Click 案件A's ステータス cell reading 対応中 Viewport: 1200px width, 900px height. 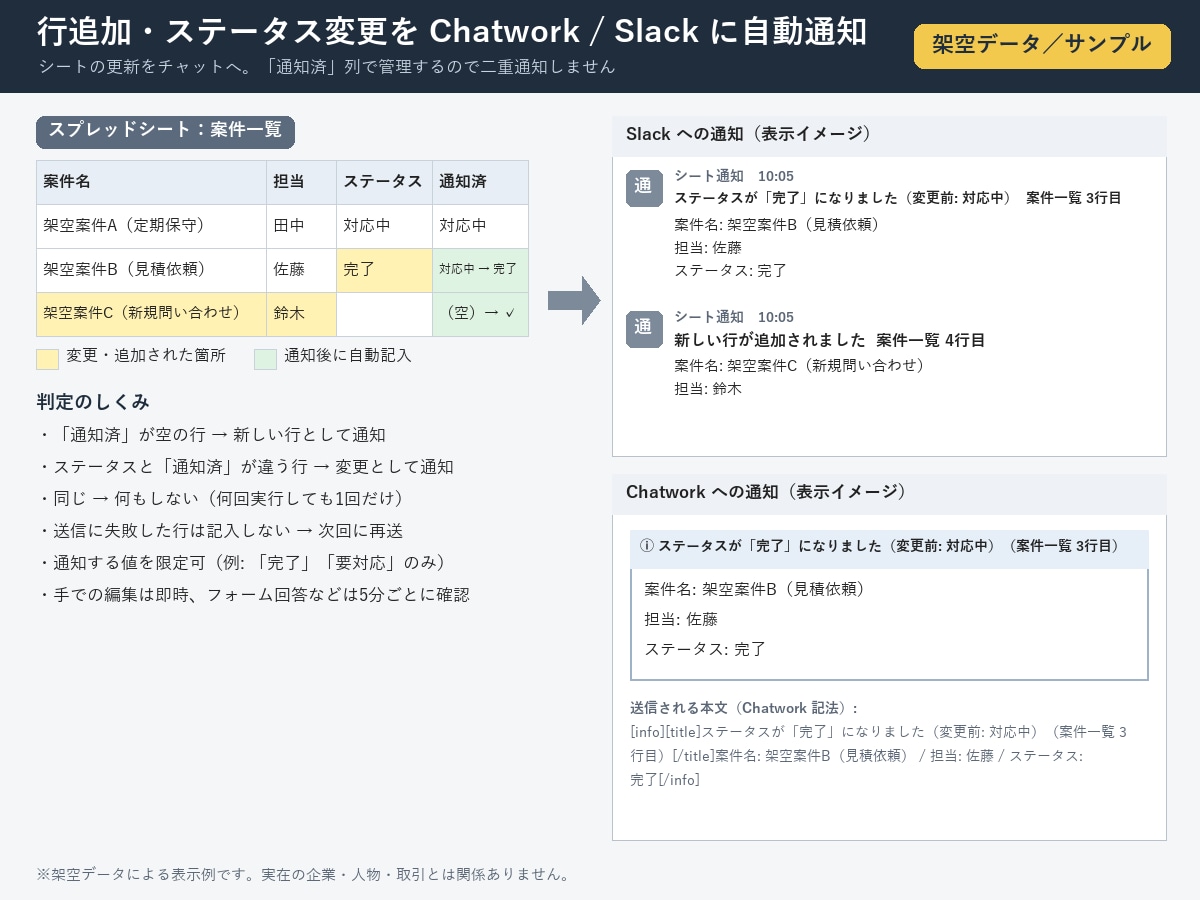pos(384,226)
